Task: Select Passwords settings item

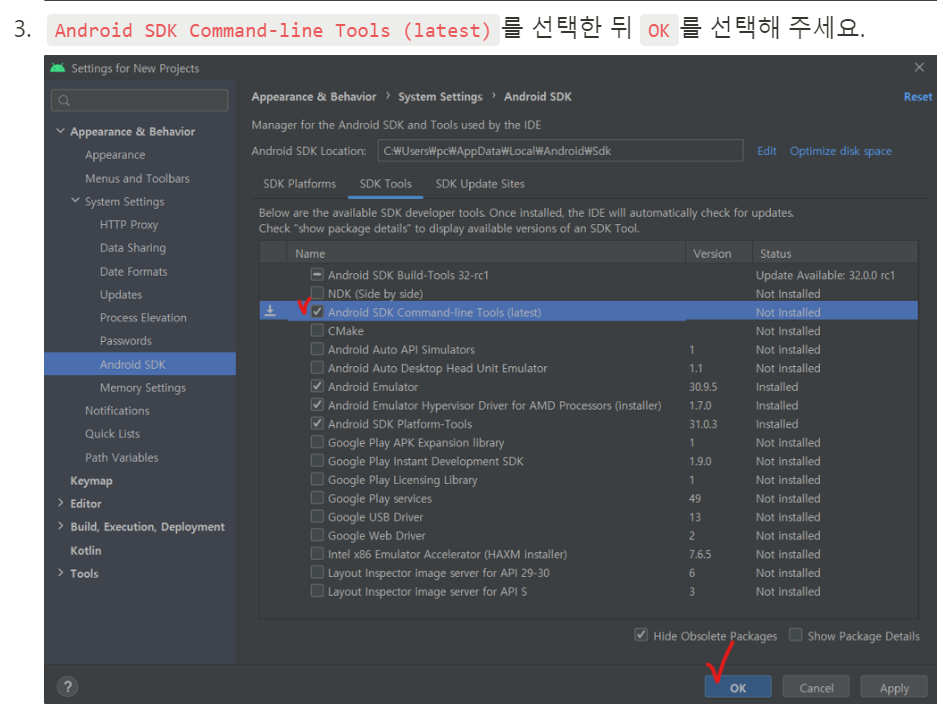Action: [x=126, y=341]
